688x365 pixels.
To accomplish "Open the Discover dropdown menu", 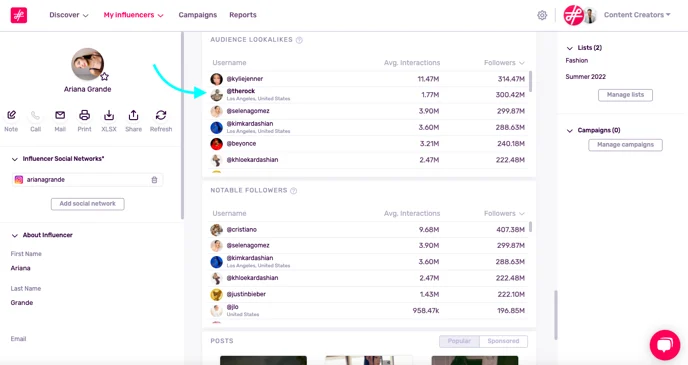I will coord(69,15).
